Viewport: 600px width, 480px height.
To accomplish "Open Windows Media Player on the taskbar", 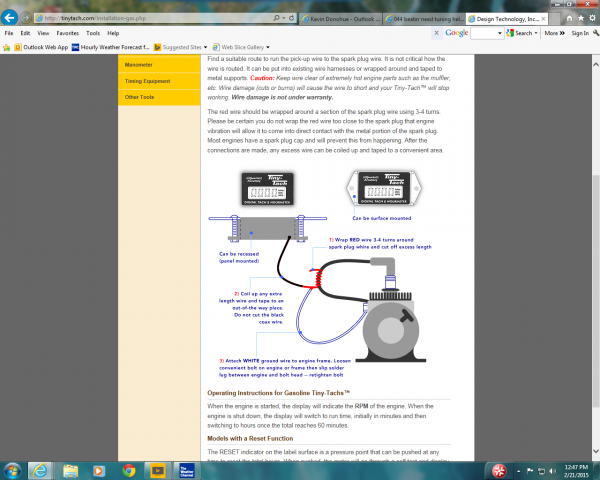I will (x=100, y=468).
